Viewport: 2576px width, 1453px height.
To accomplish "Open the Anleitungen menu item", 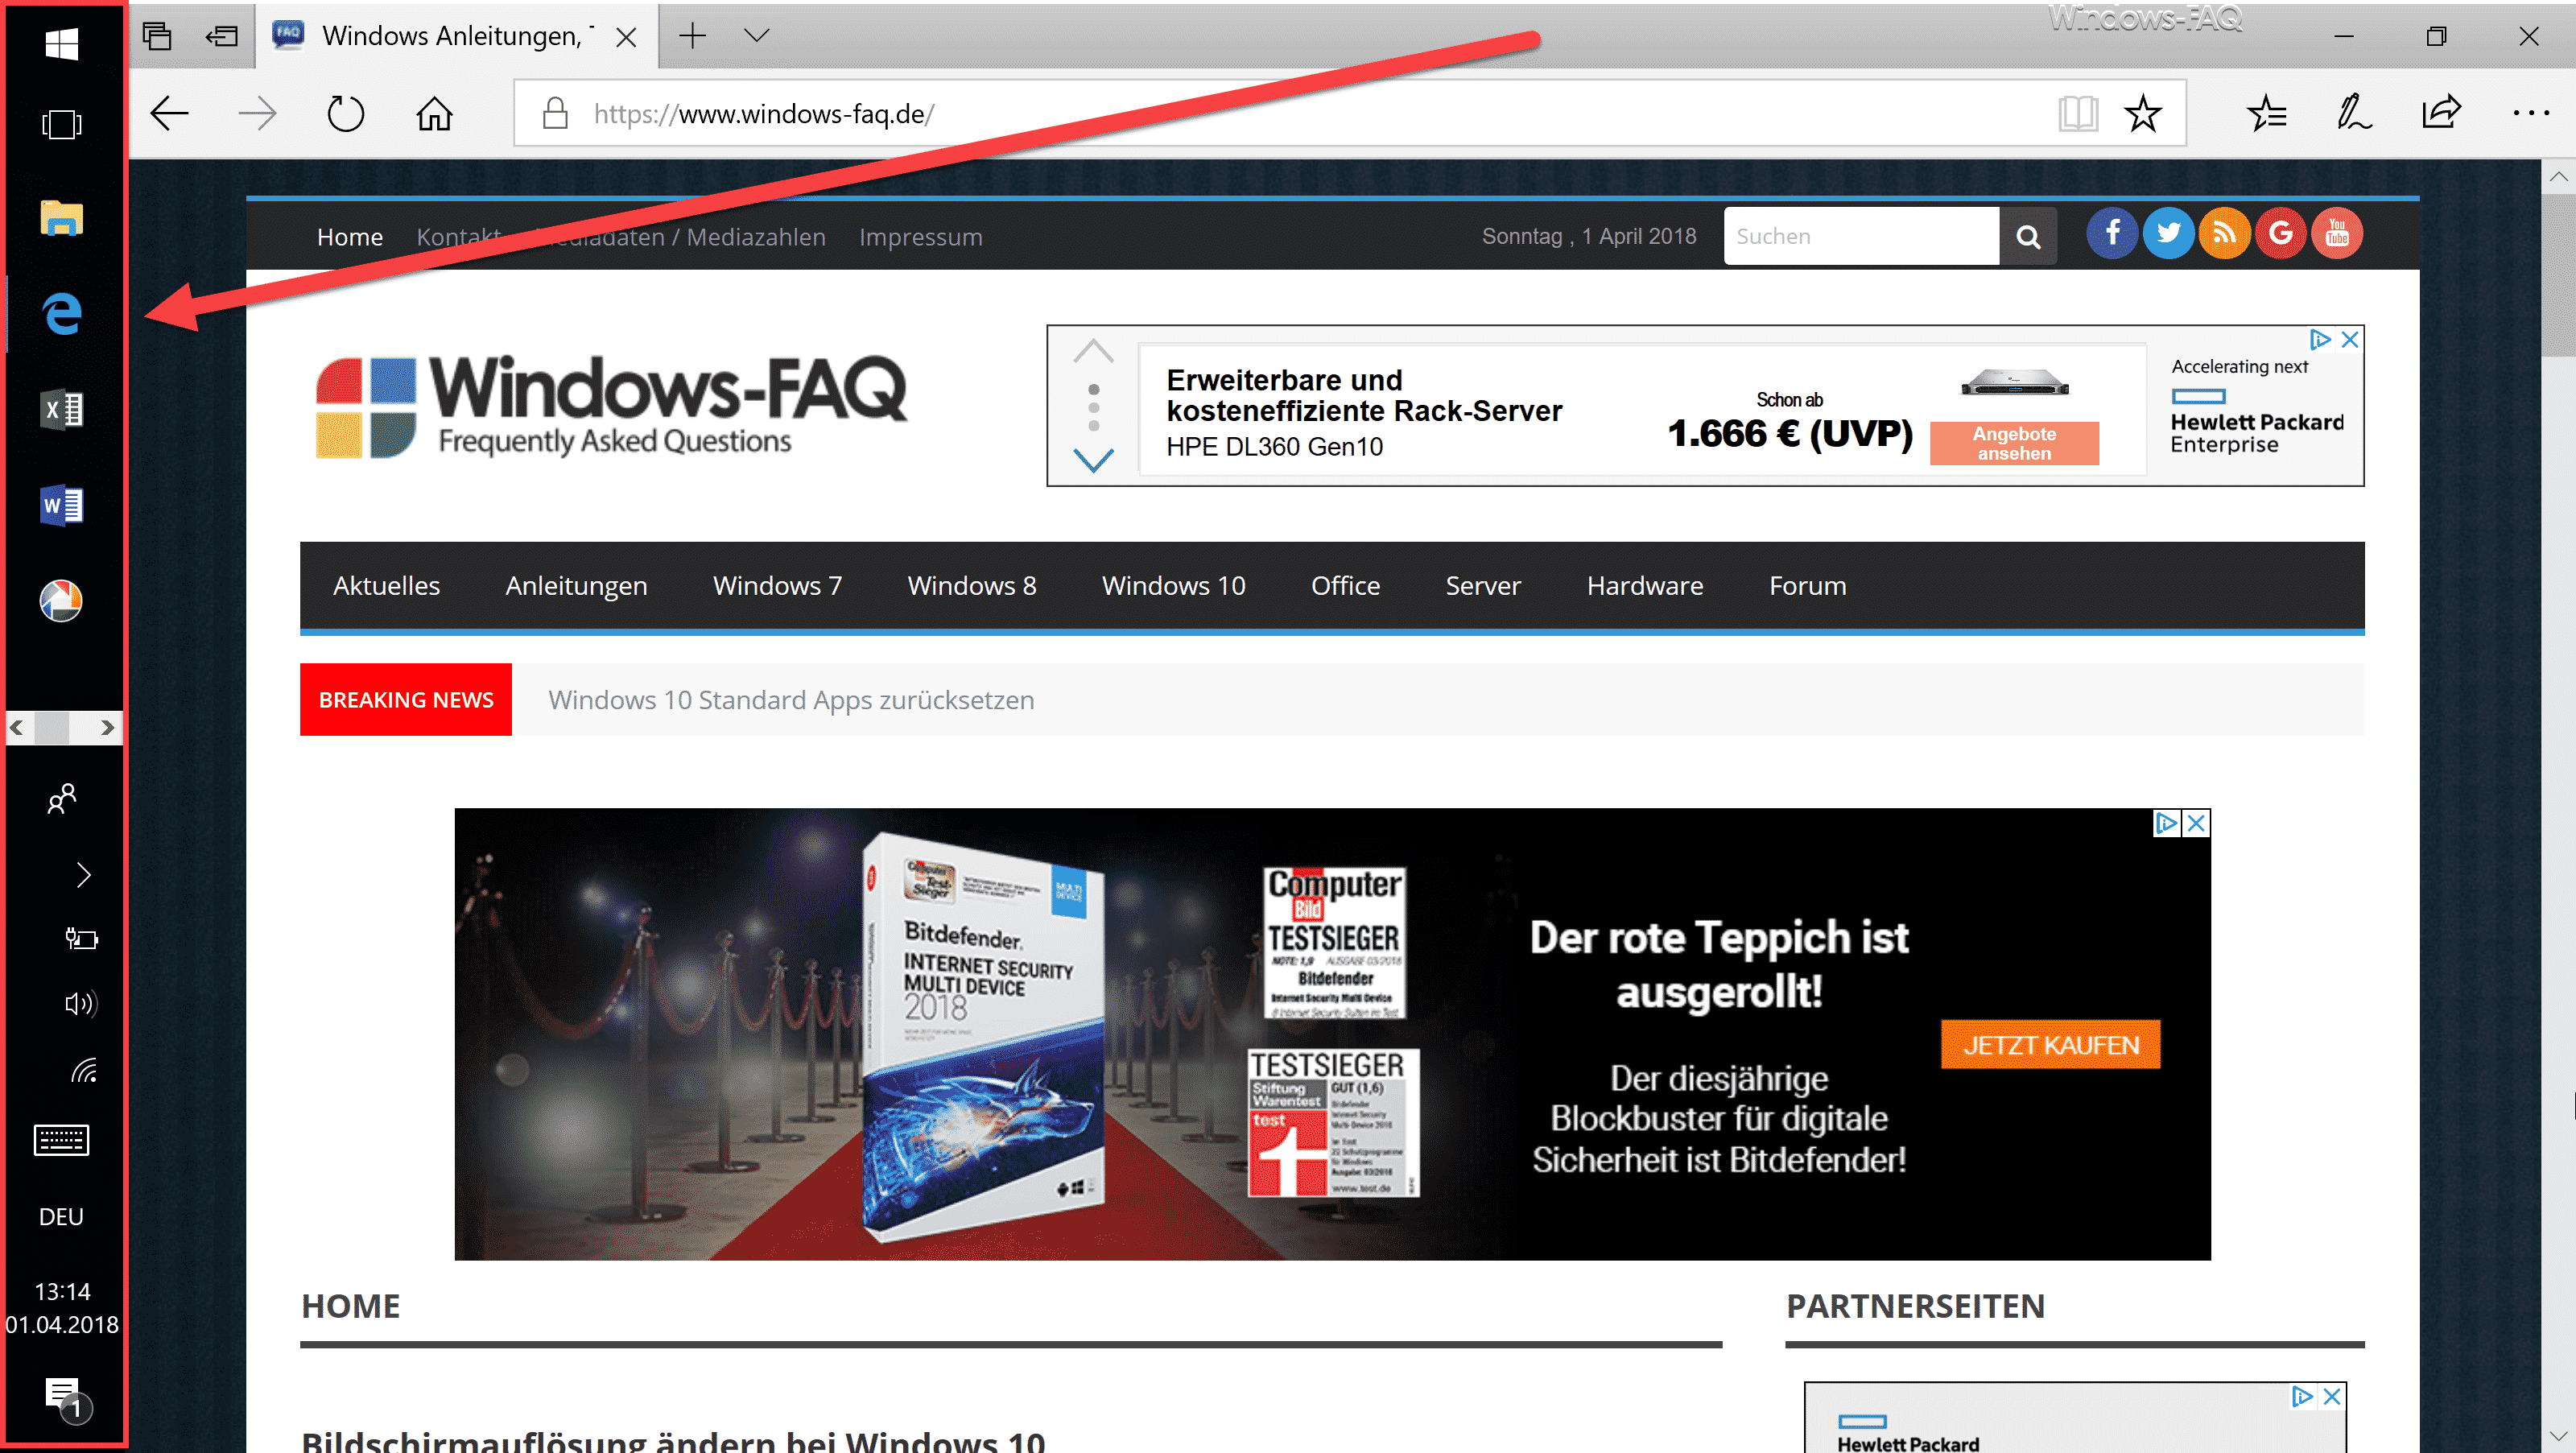I will [x=576, y=586].
